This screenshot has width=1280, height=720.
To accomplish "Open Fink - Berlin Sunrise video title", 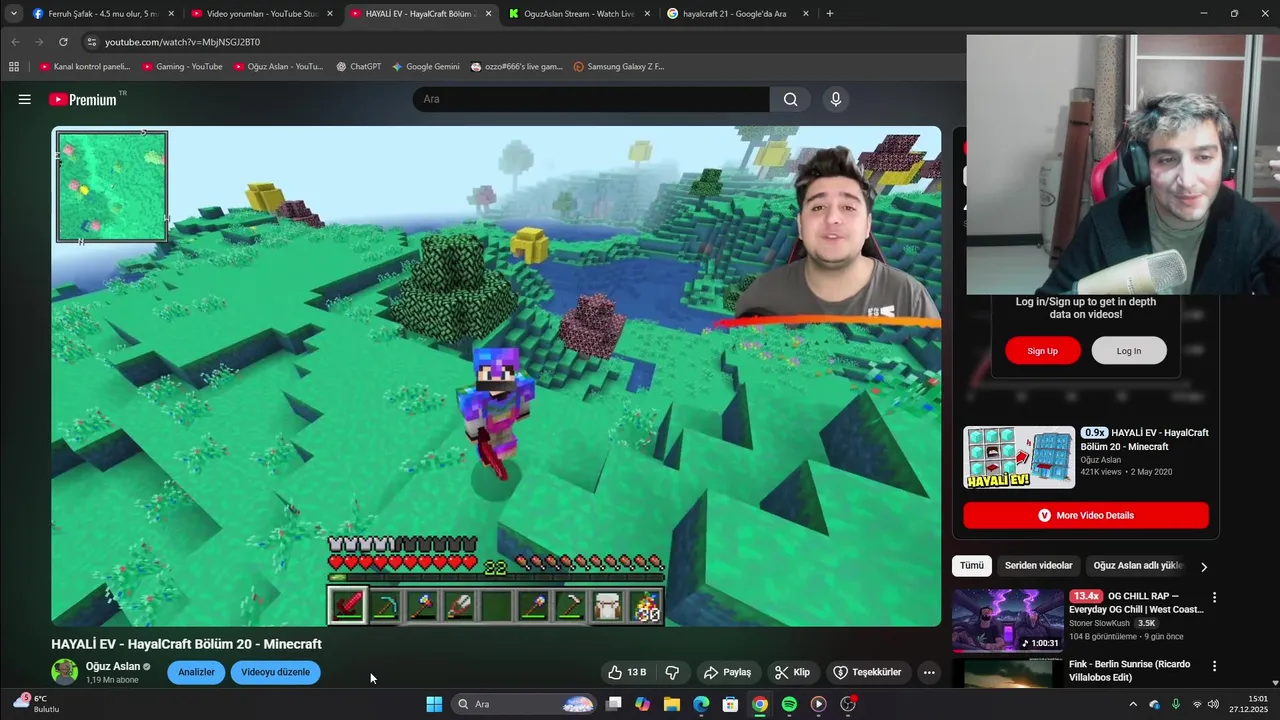I will 1129,670.
